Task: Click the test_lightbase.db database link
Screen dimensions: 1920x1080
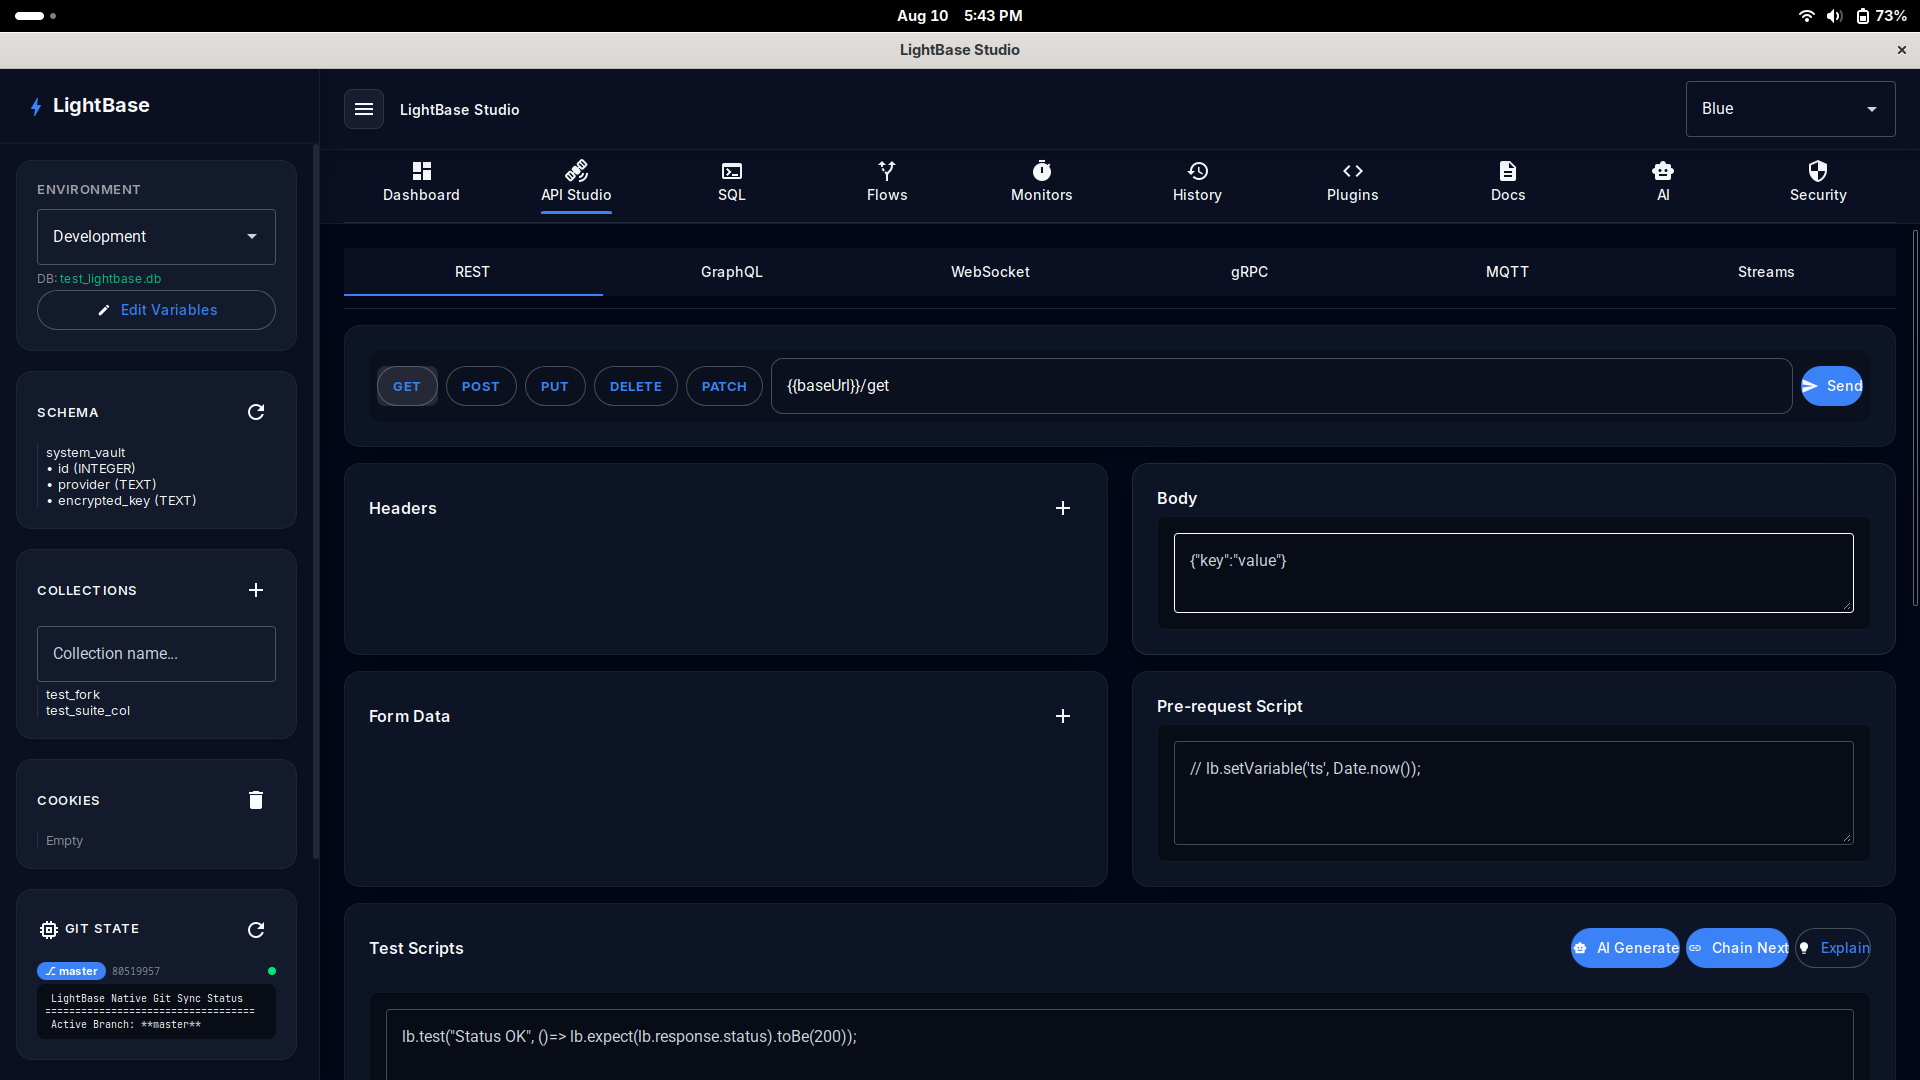Action: 110,279
